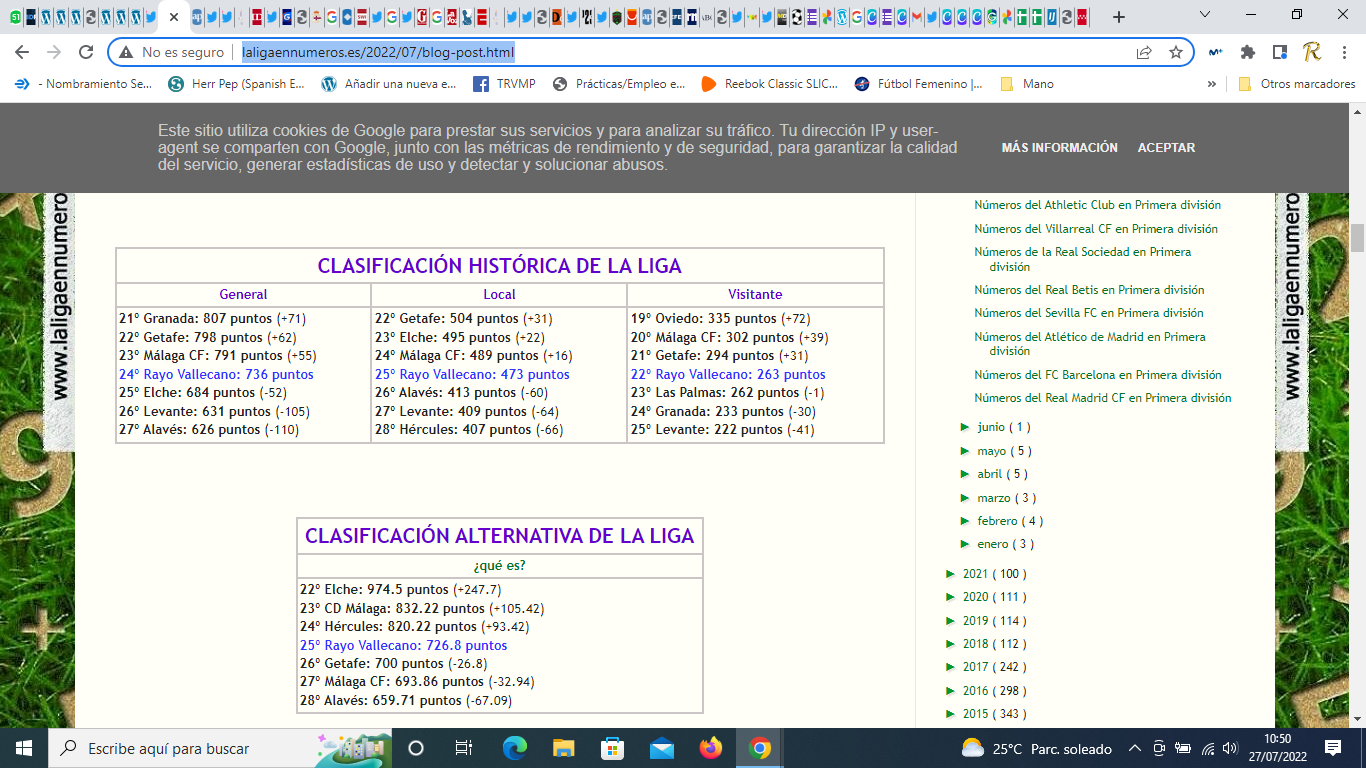Click the browser back arrow
Image resolution: width=1366 pixels, height=768 pixels.
[22, 52]
